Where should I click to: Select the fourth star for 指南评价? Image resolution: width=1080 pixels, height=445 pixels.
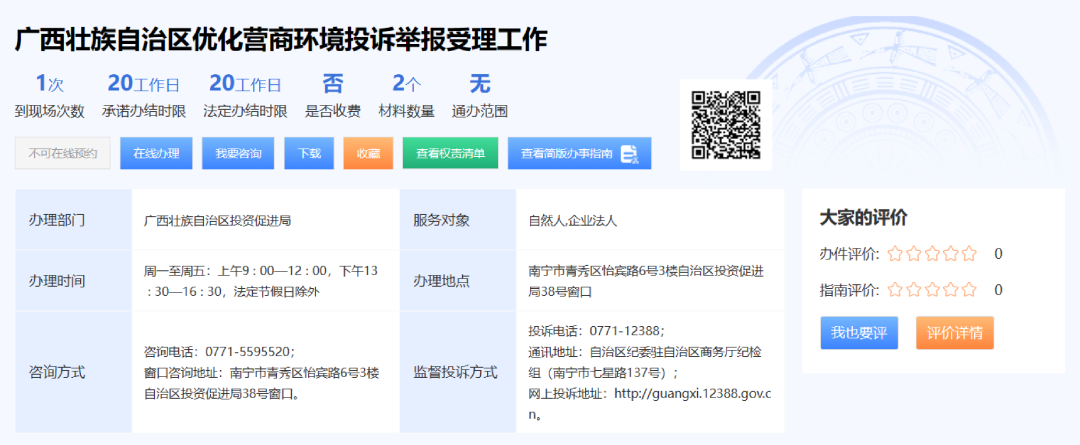click(x=950, y=290)
